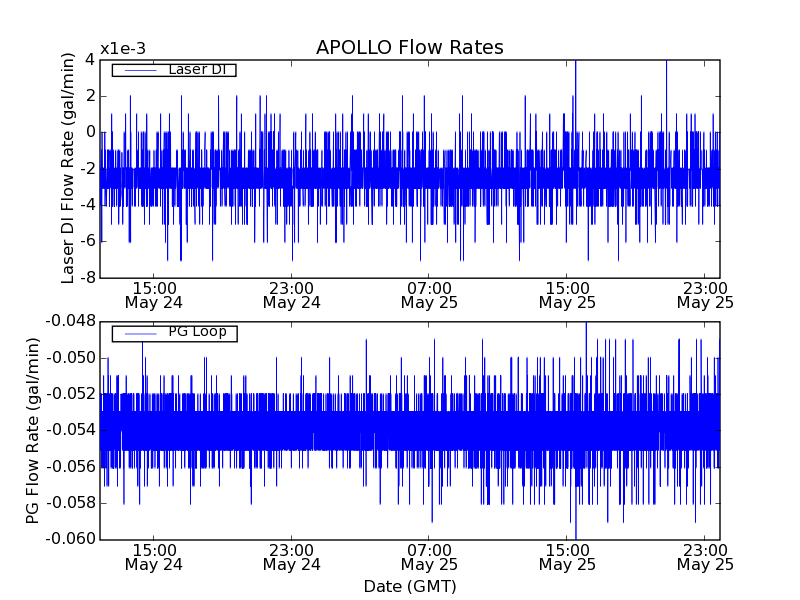The height and width of the screenshot is (600, 800).
Task: Pick 23:00 May 24 tick under bottom plot
Action: 291,557
